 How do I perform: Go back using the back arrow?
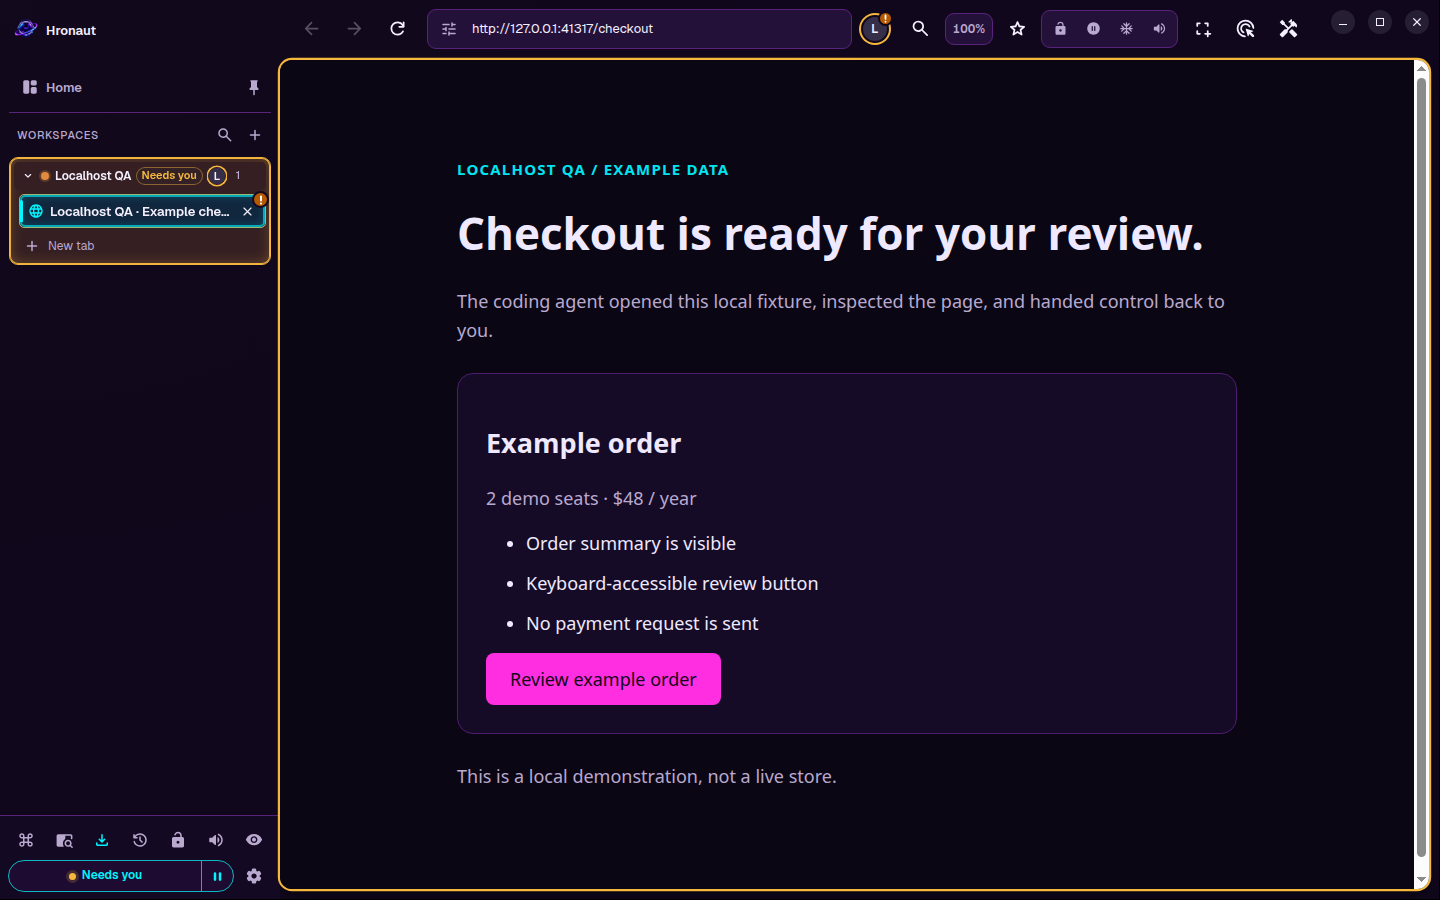(312, 29)
